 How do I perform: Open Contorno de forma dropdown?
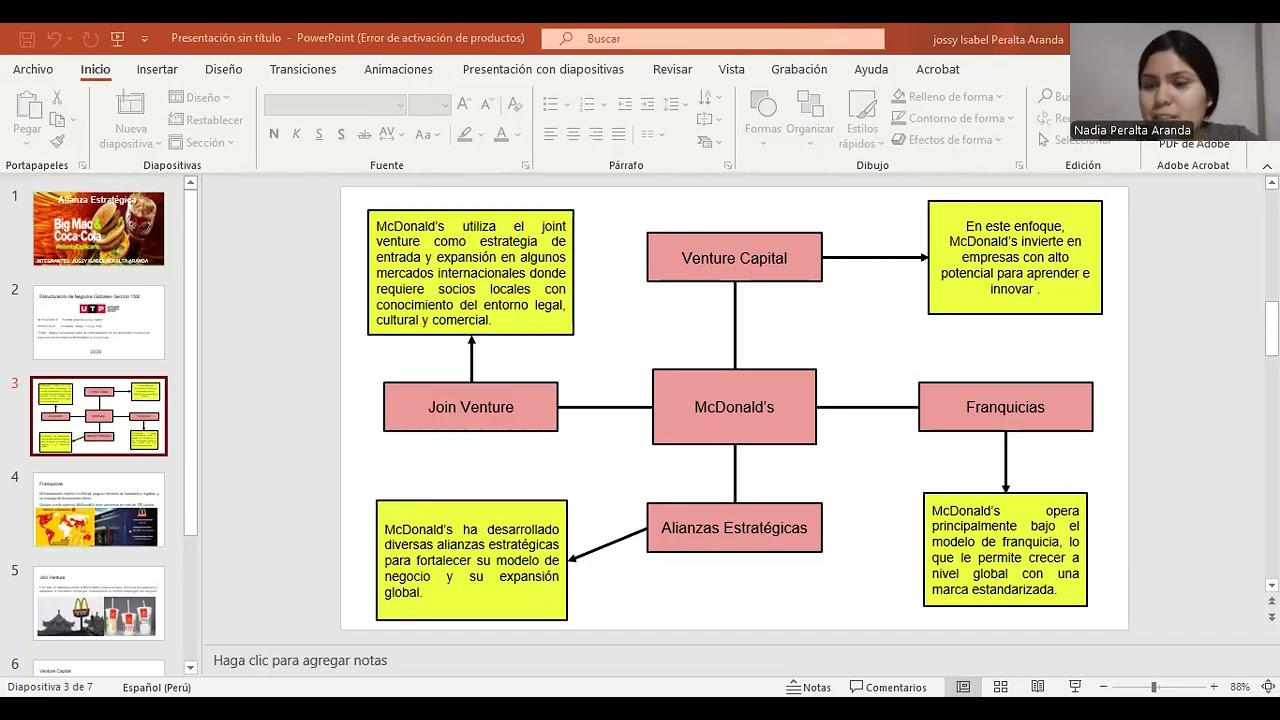click(953, 118)
